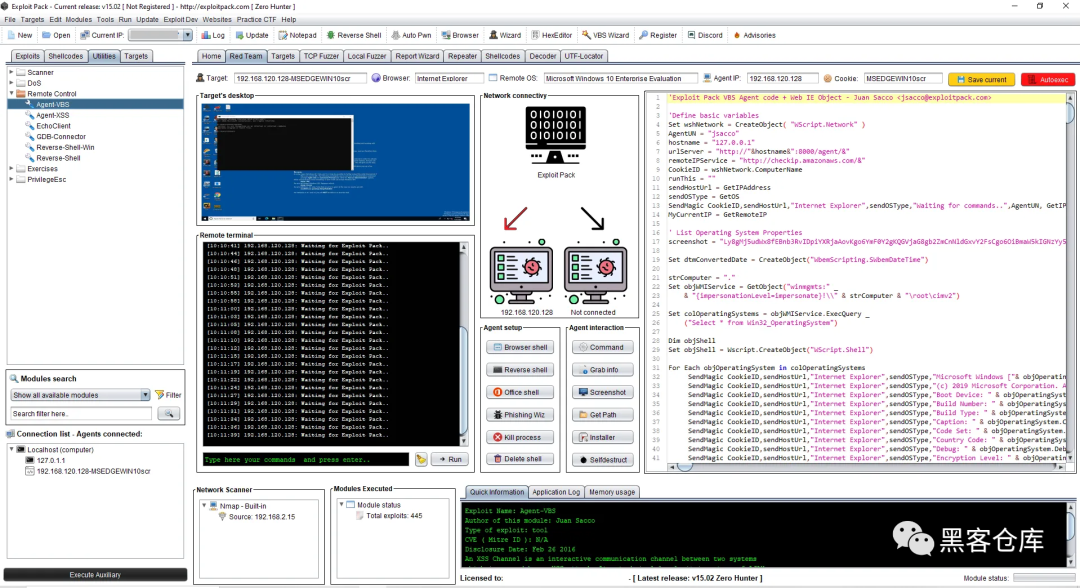Click the Register toolbar button
Image resolution: width=1080 pixels, height=588 pixels.
coord(658,35)
